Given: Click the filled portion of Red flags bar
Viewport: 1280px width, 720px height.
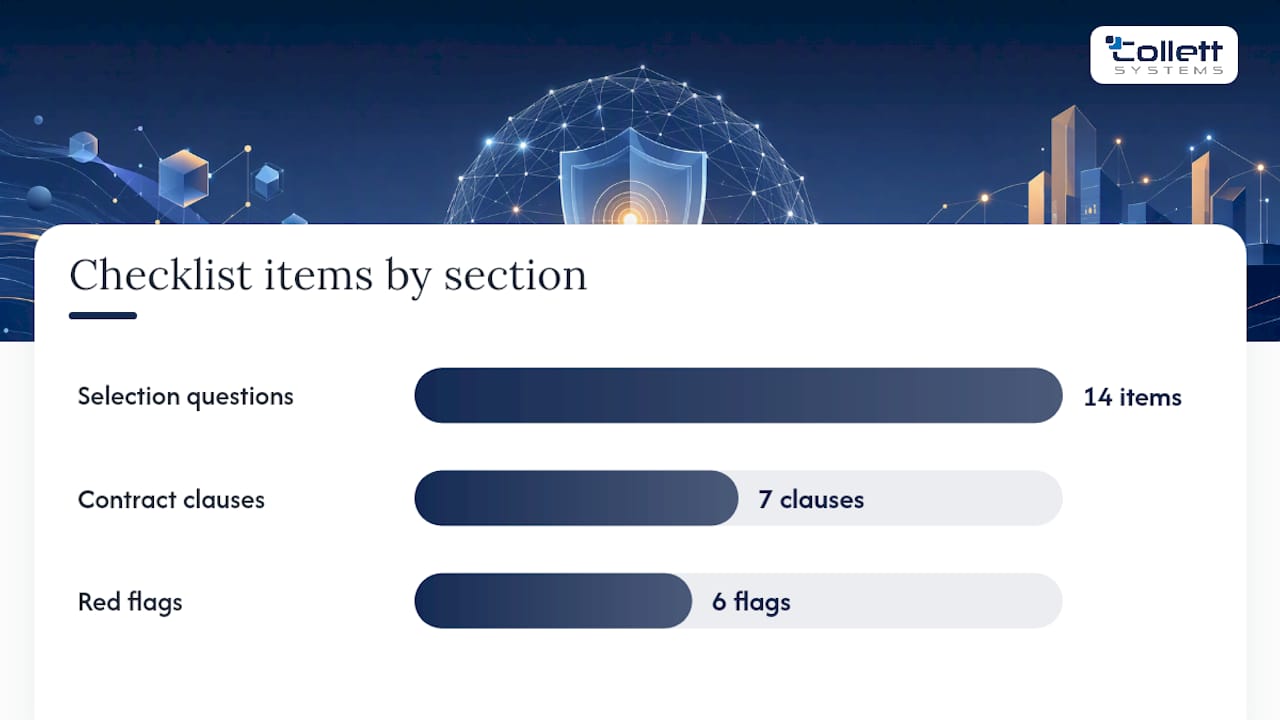Looking at the screenshot, I should pos(553,601).
